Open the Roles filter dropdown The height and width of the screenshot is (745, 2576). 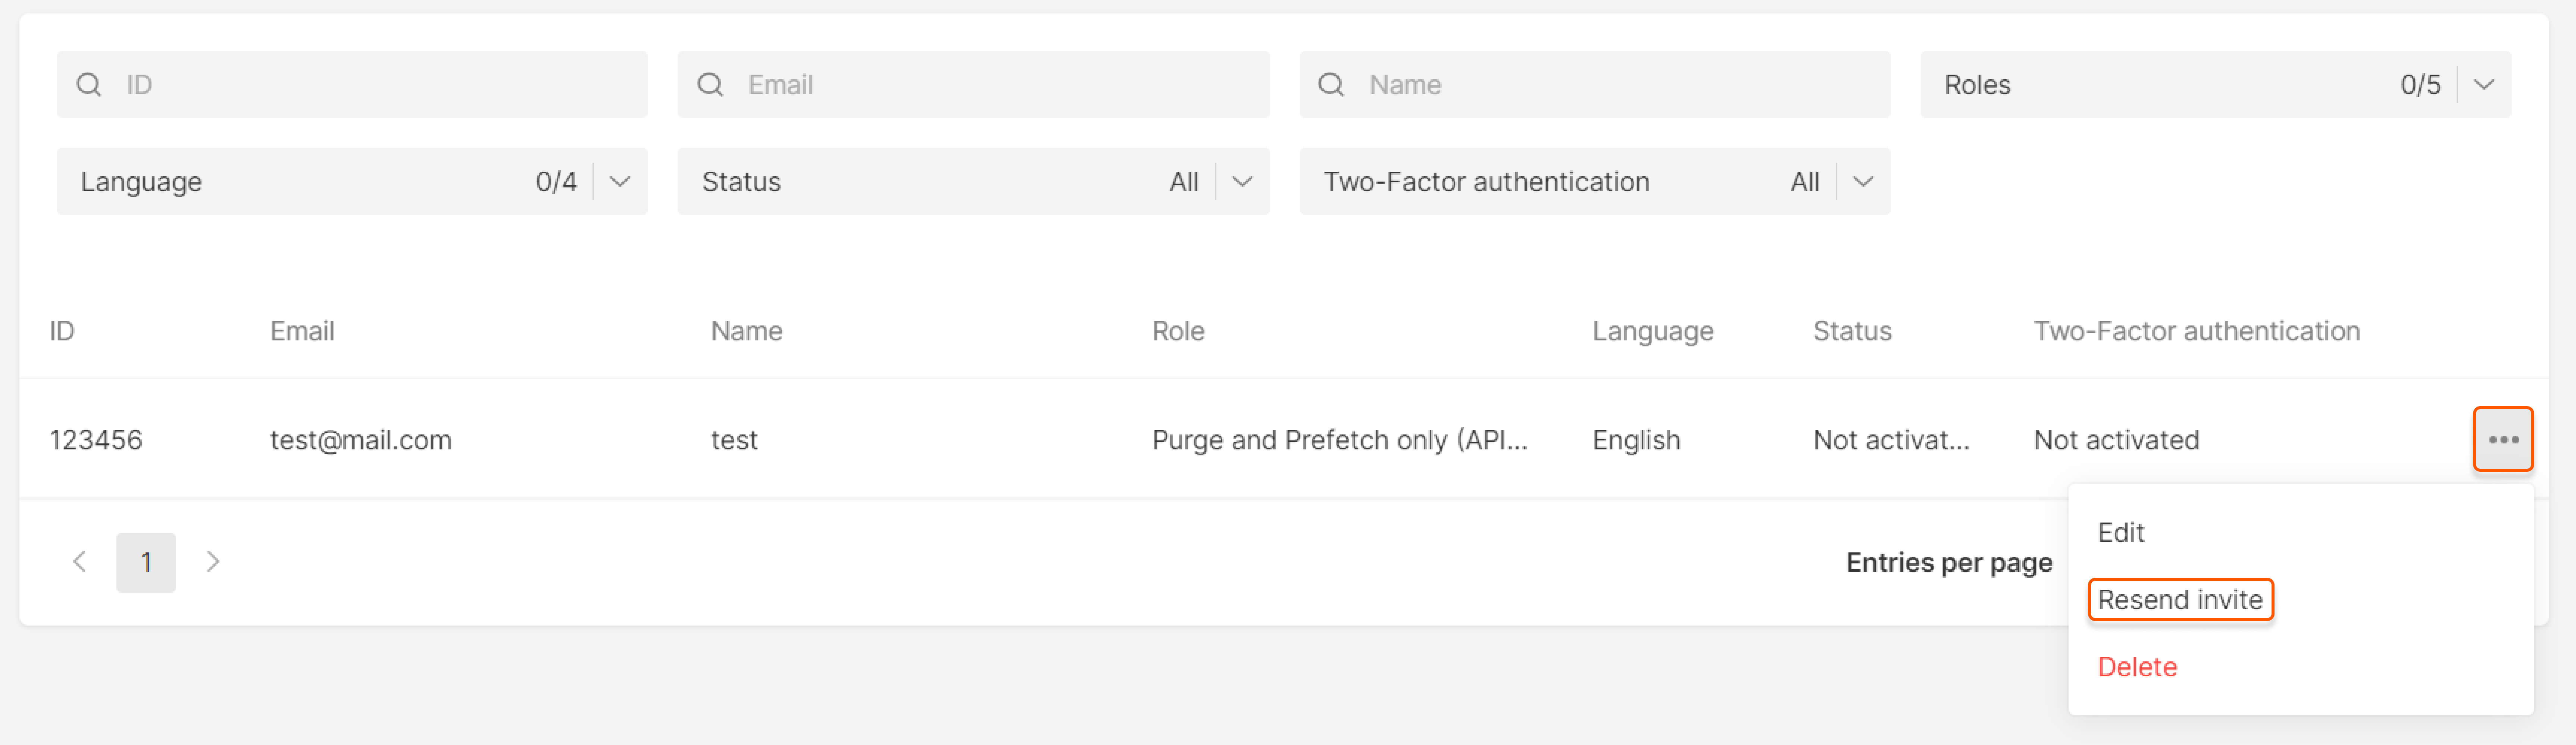click(2484, 84)
